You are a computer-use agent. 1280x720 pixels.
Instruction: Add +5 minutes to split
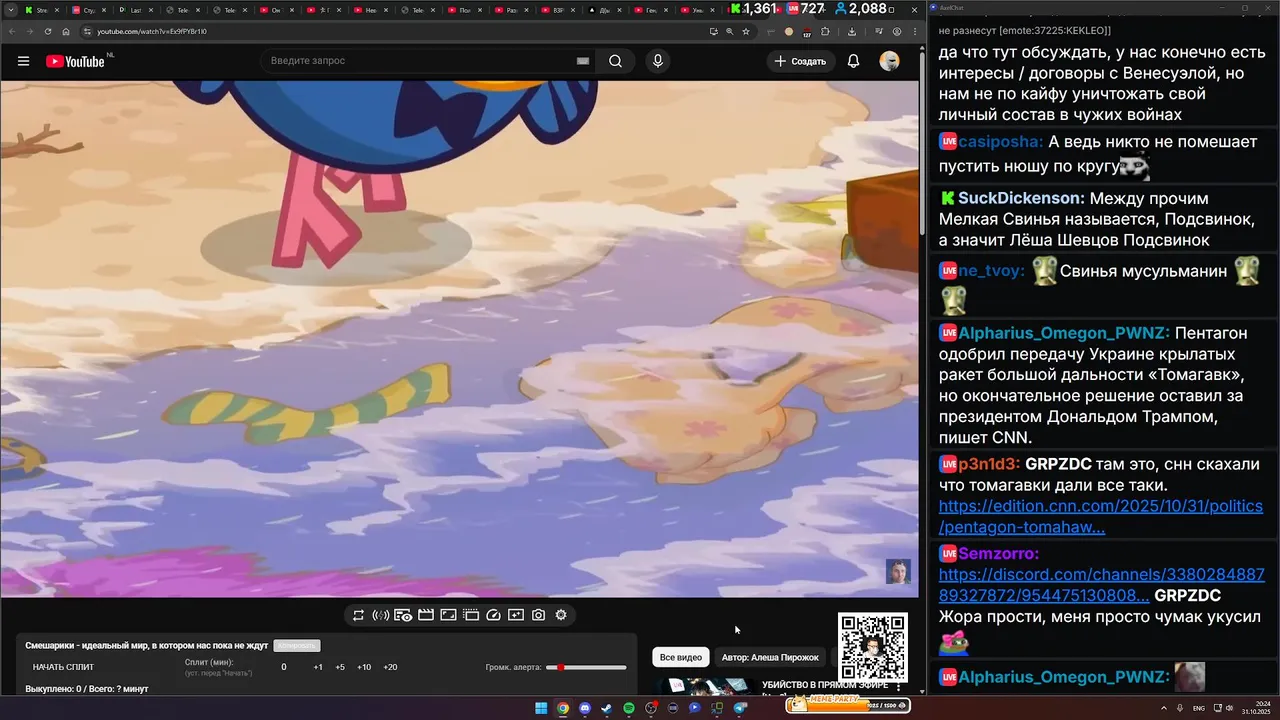(x=340, y=667)
